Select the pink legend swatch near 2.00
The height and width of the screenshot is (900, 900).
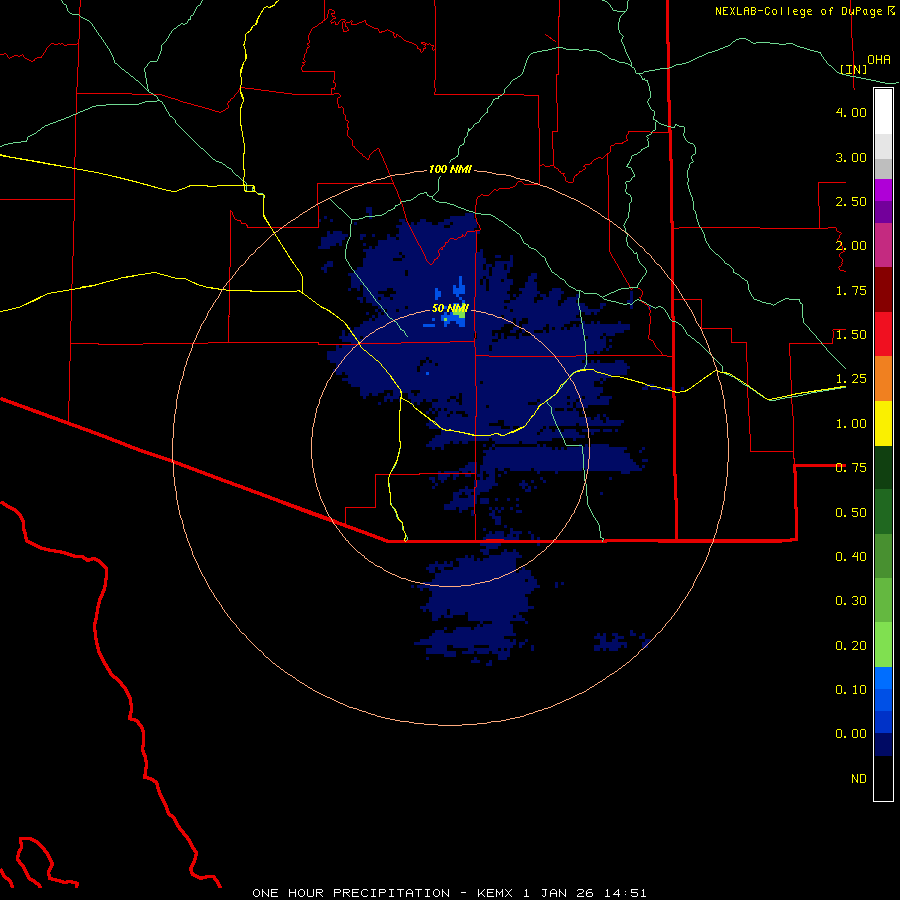coord(883,245)
